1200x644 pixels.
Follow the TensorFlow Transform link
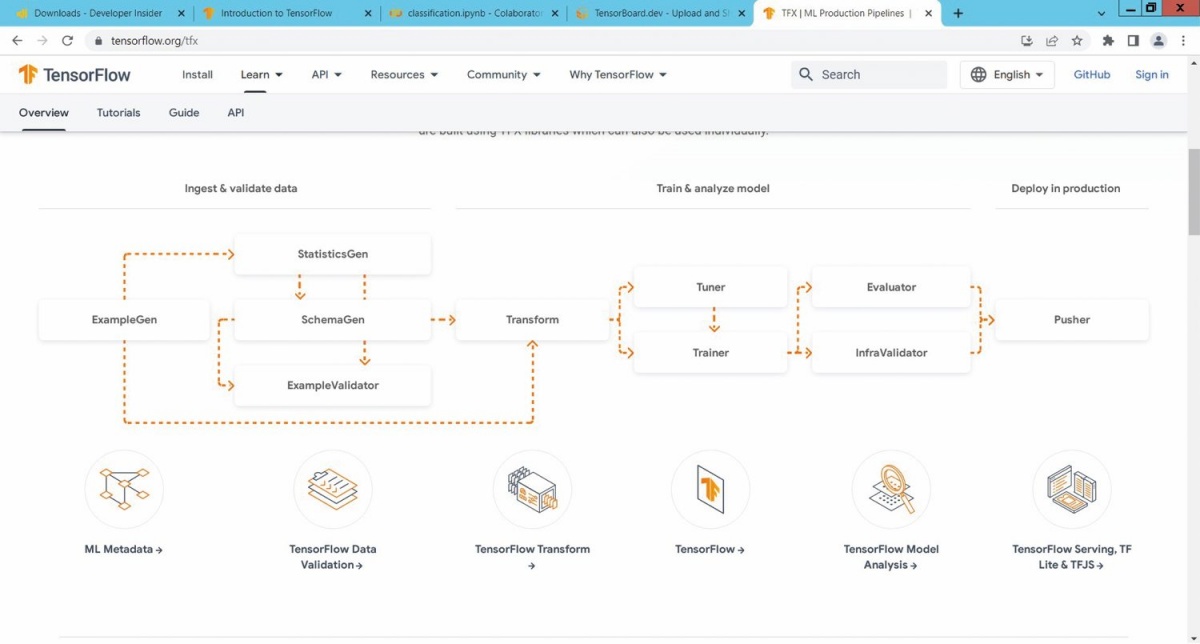(x=532, y=557)
